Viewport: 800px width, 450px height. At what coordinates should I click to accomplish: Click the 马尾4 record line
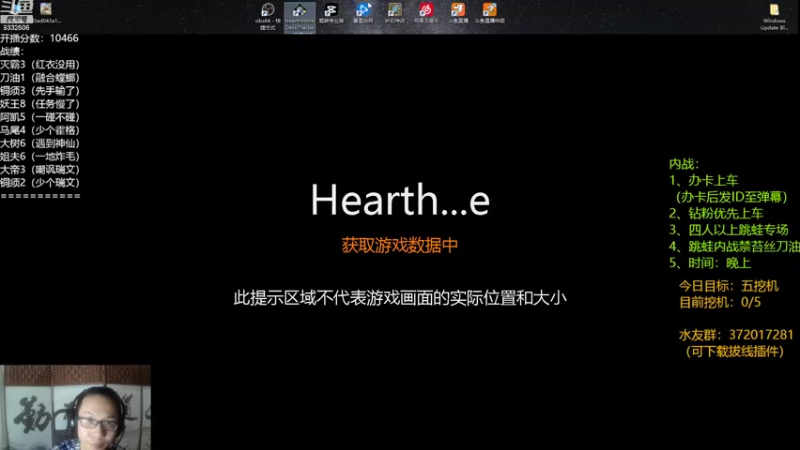click(40, 130)
